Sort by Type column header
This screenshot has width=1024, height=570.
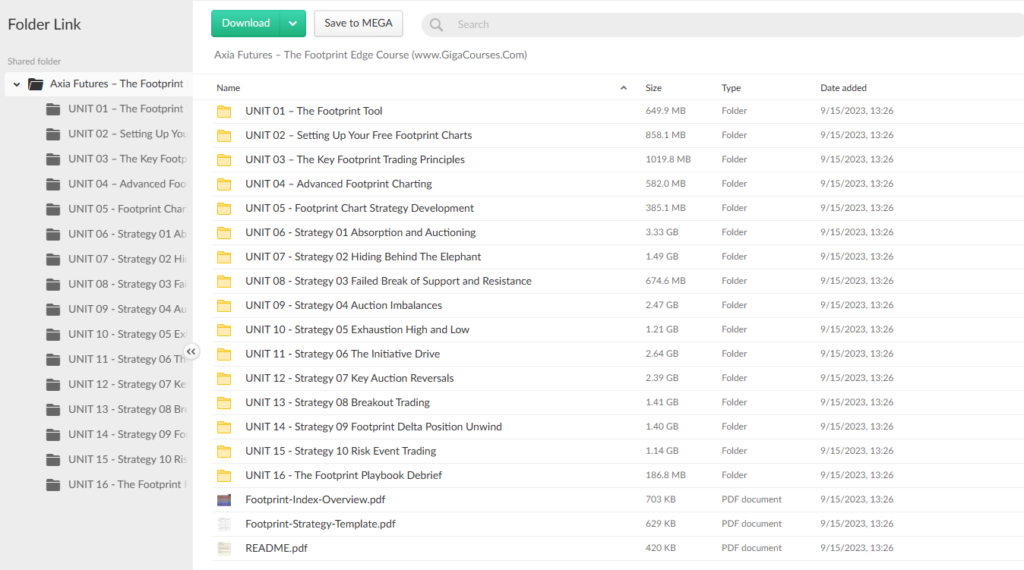(x=731, y=87)
